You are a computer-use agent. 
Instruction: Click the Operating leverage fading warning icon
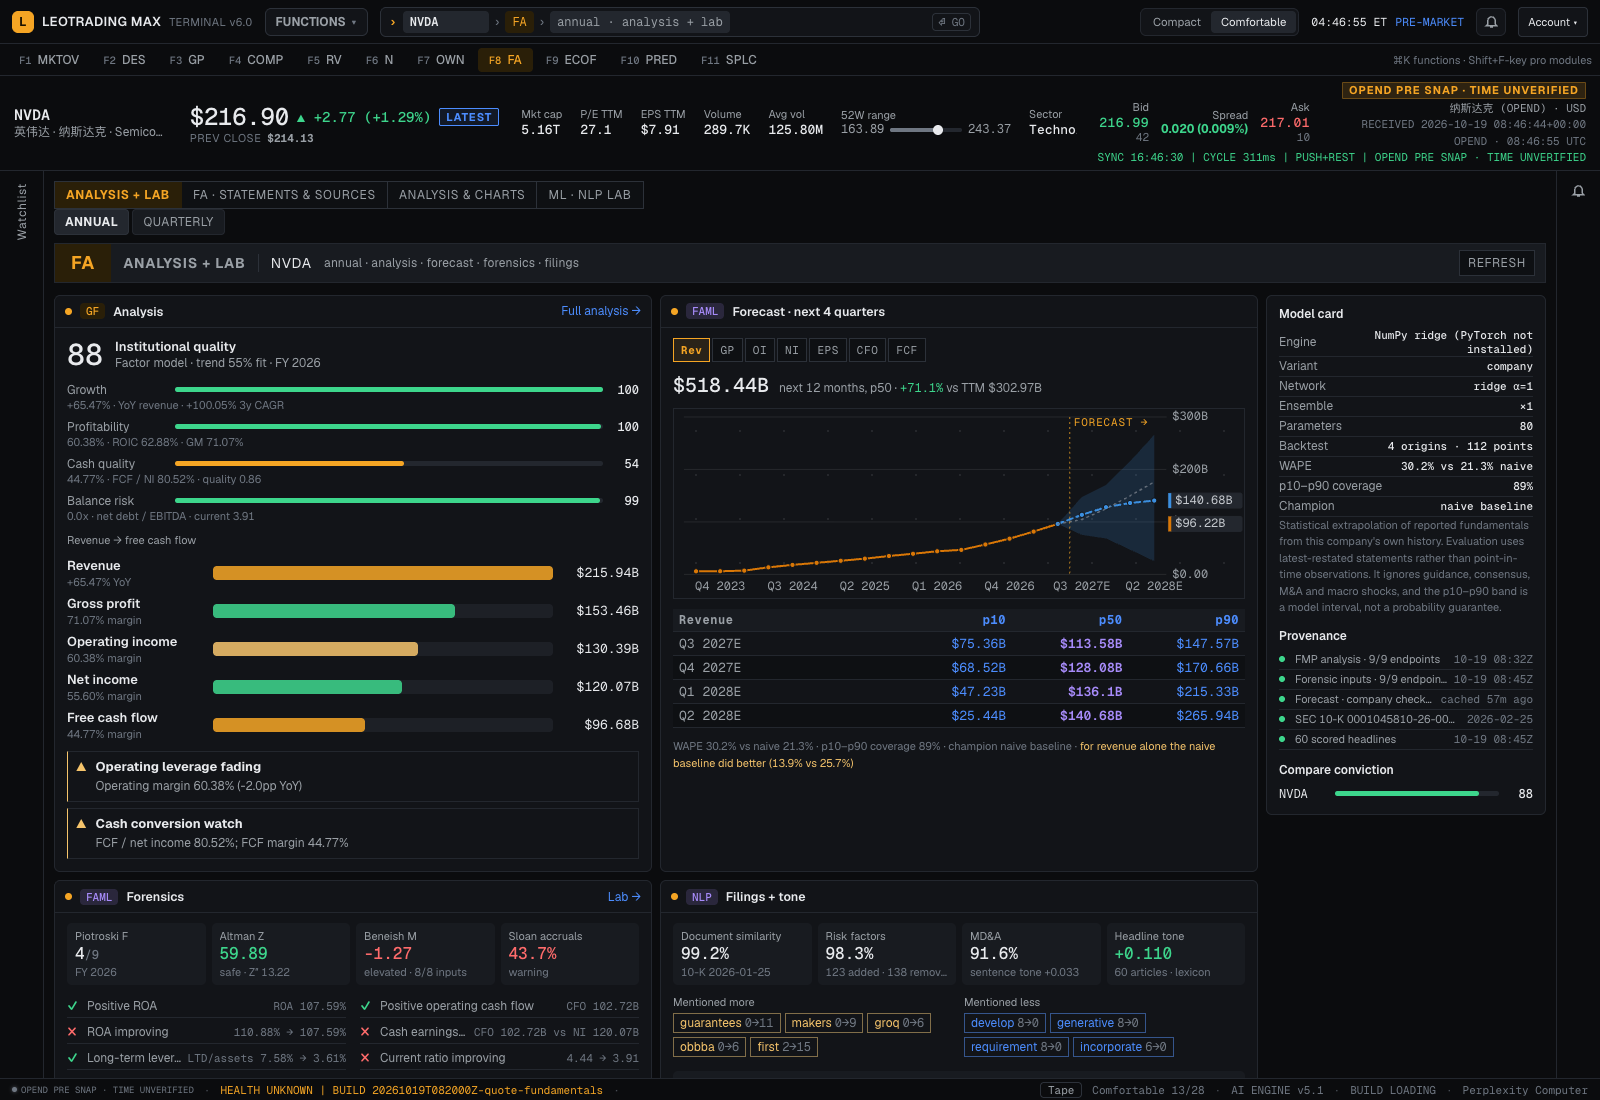(x=81, y=767)
